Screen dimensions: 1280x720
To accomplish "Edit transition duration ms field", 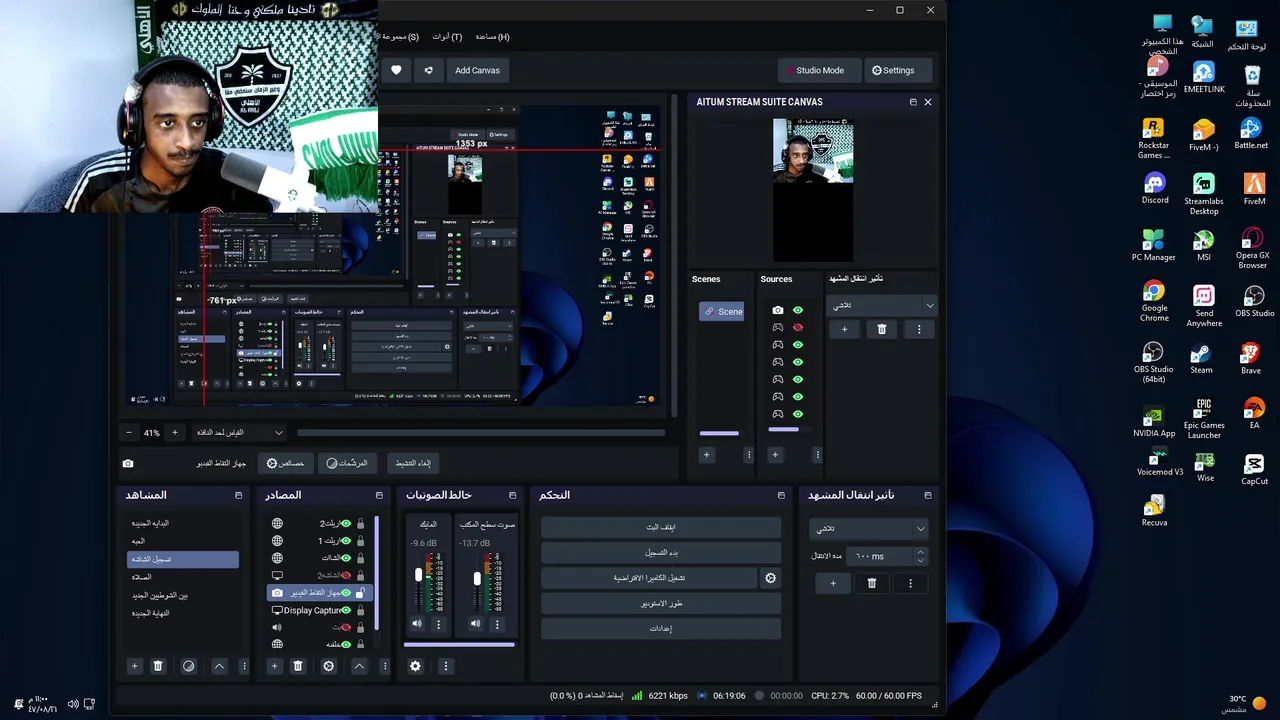I will tap(880, 556).
